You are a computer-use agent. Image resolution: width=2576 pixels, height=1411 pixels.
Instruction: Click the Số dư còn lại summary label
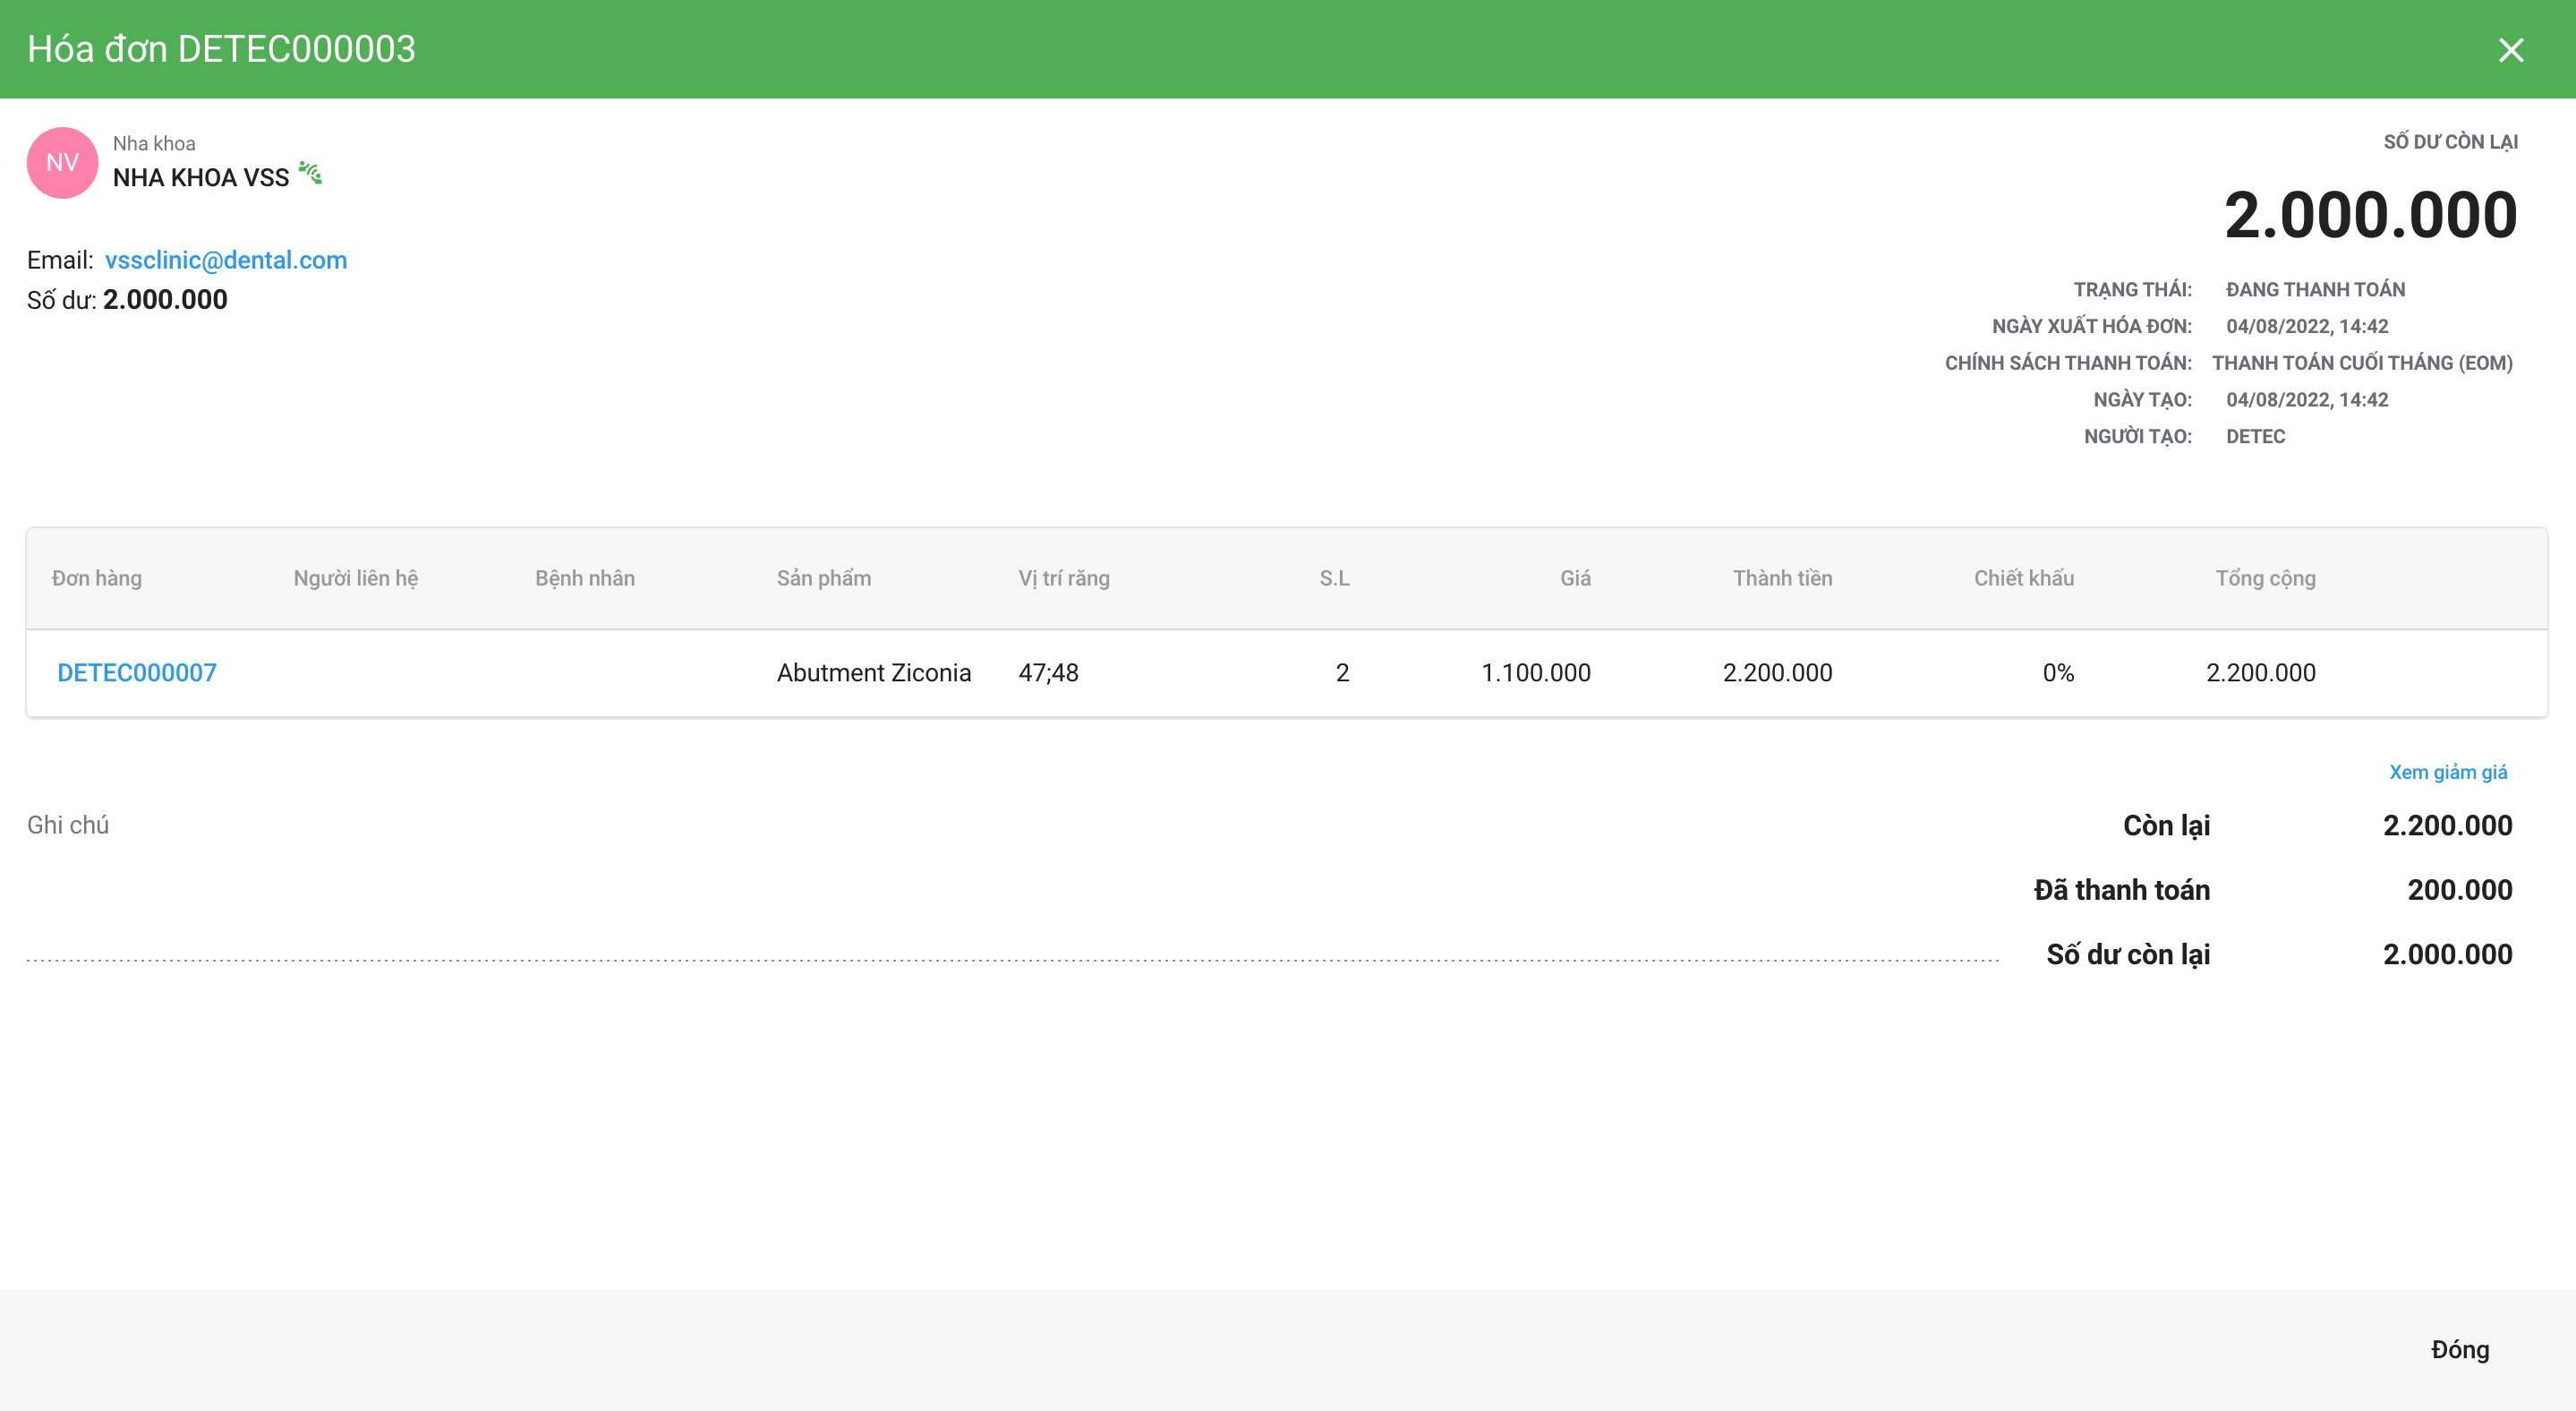(x=2128, y=955)
